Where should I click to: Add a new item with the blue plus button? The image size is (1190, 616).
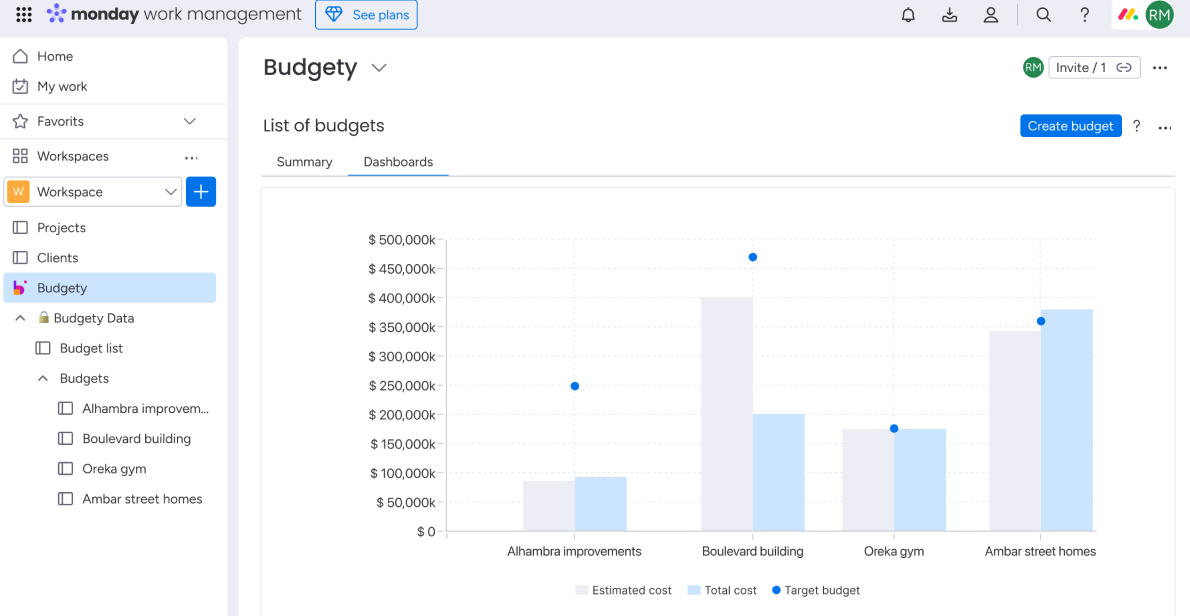[201, 191]
